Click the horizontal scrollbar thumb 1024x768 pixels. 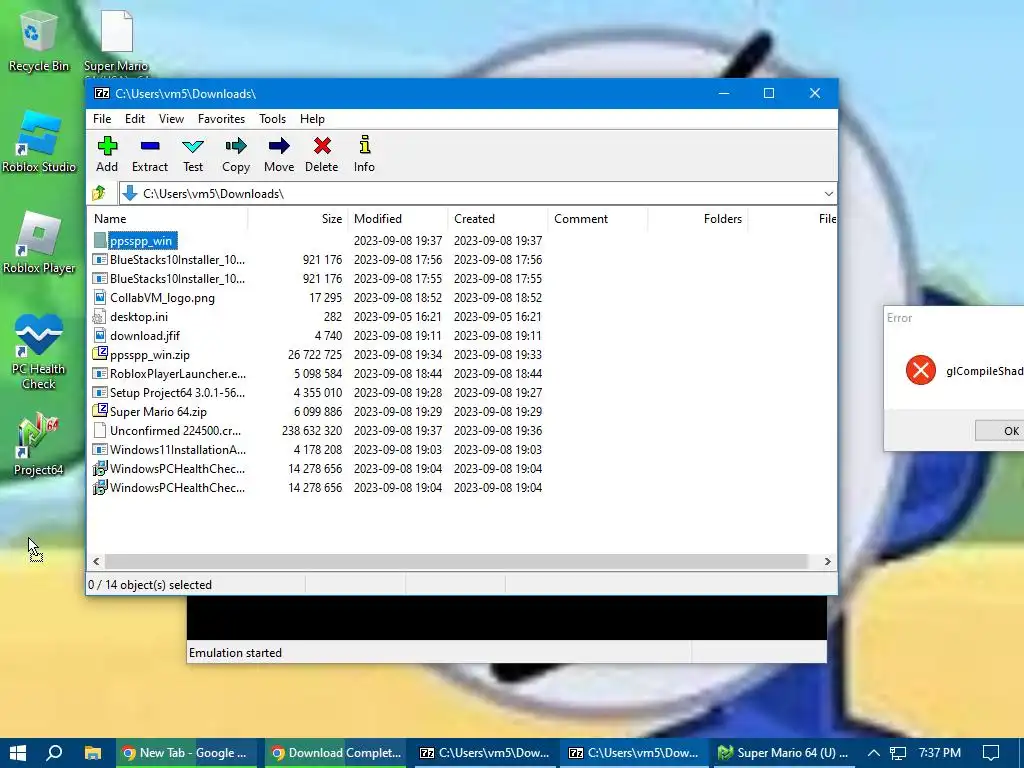pos(456,561)
